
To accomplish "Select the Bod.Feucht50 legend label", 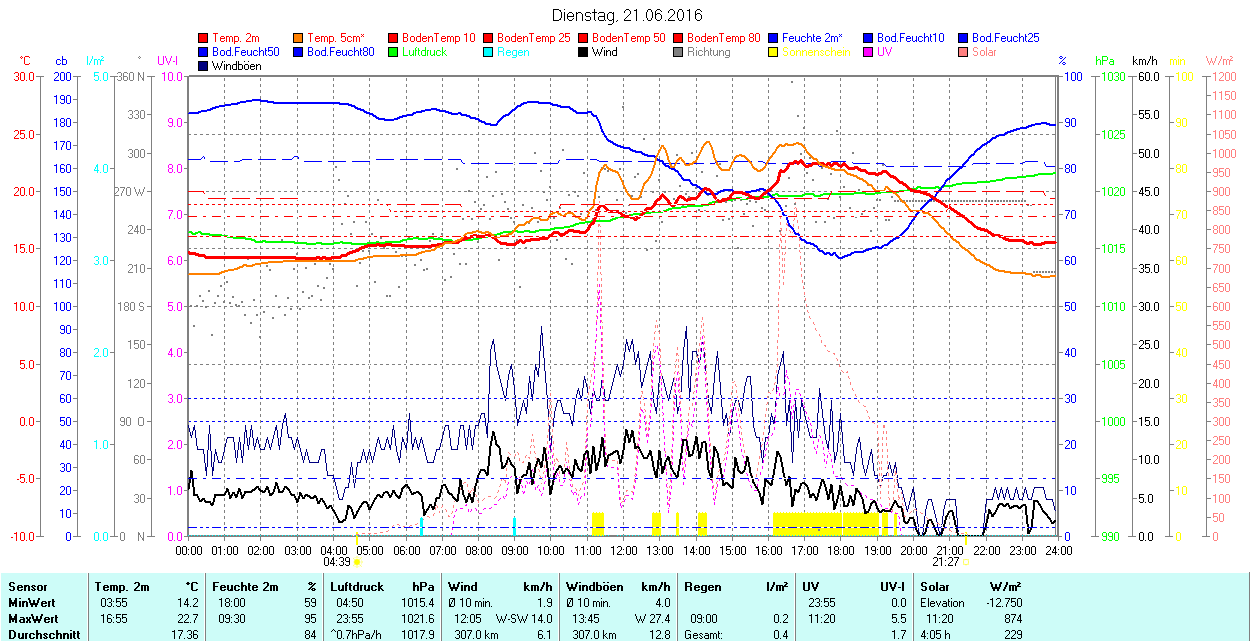I will pos(246,52).
